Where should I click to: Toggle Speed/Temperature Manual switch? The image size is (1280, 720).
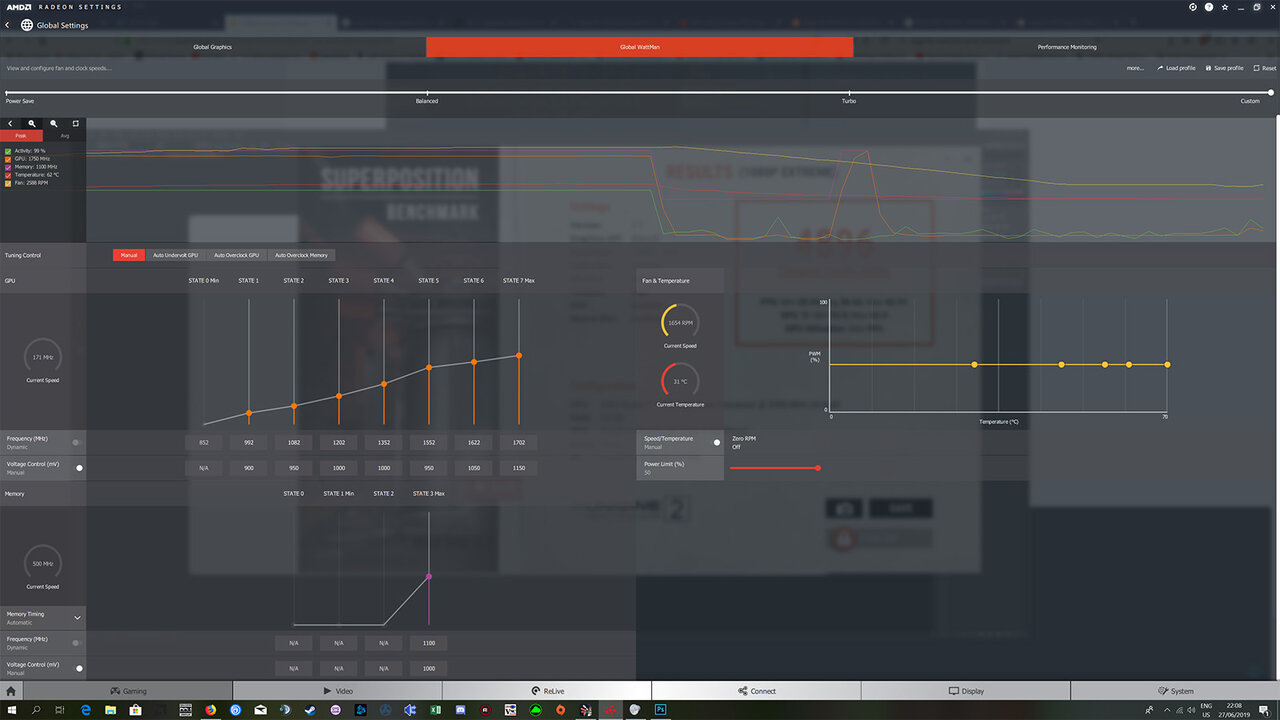click(716, 442)
